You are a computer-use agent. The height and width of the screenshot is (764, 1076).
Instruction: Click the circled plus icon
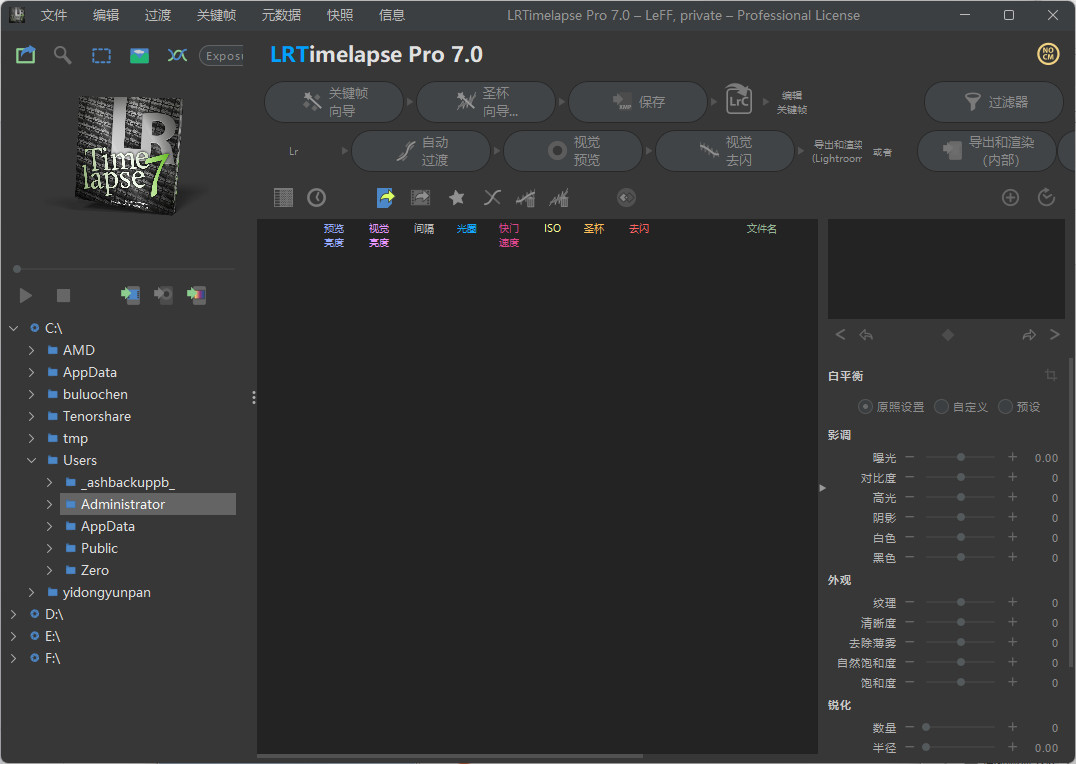coord(1010,198)
